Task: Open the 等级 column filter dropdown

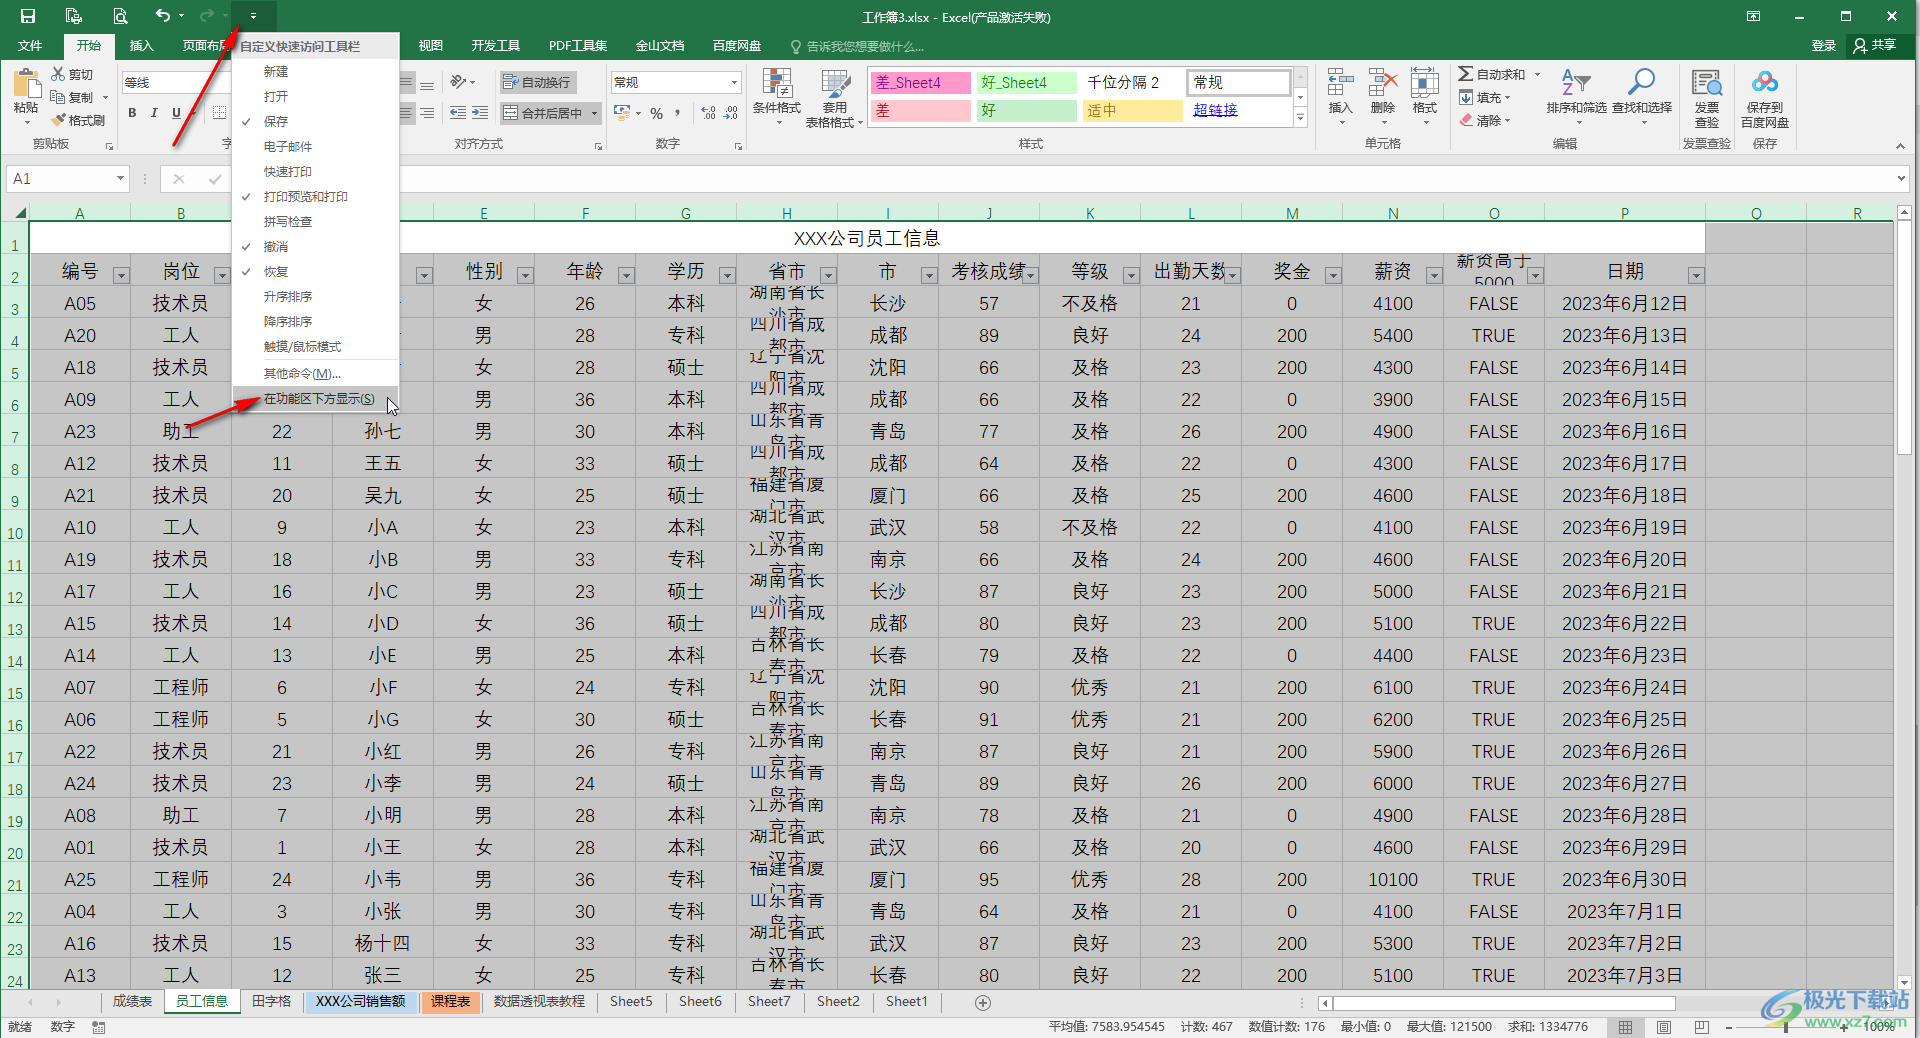Action: pos(1131,275)
